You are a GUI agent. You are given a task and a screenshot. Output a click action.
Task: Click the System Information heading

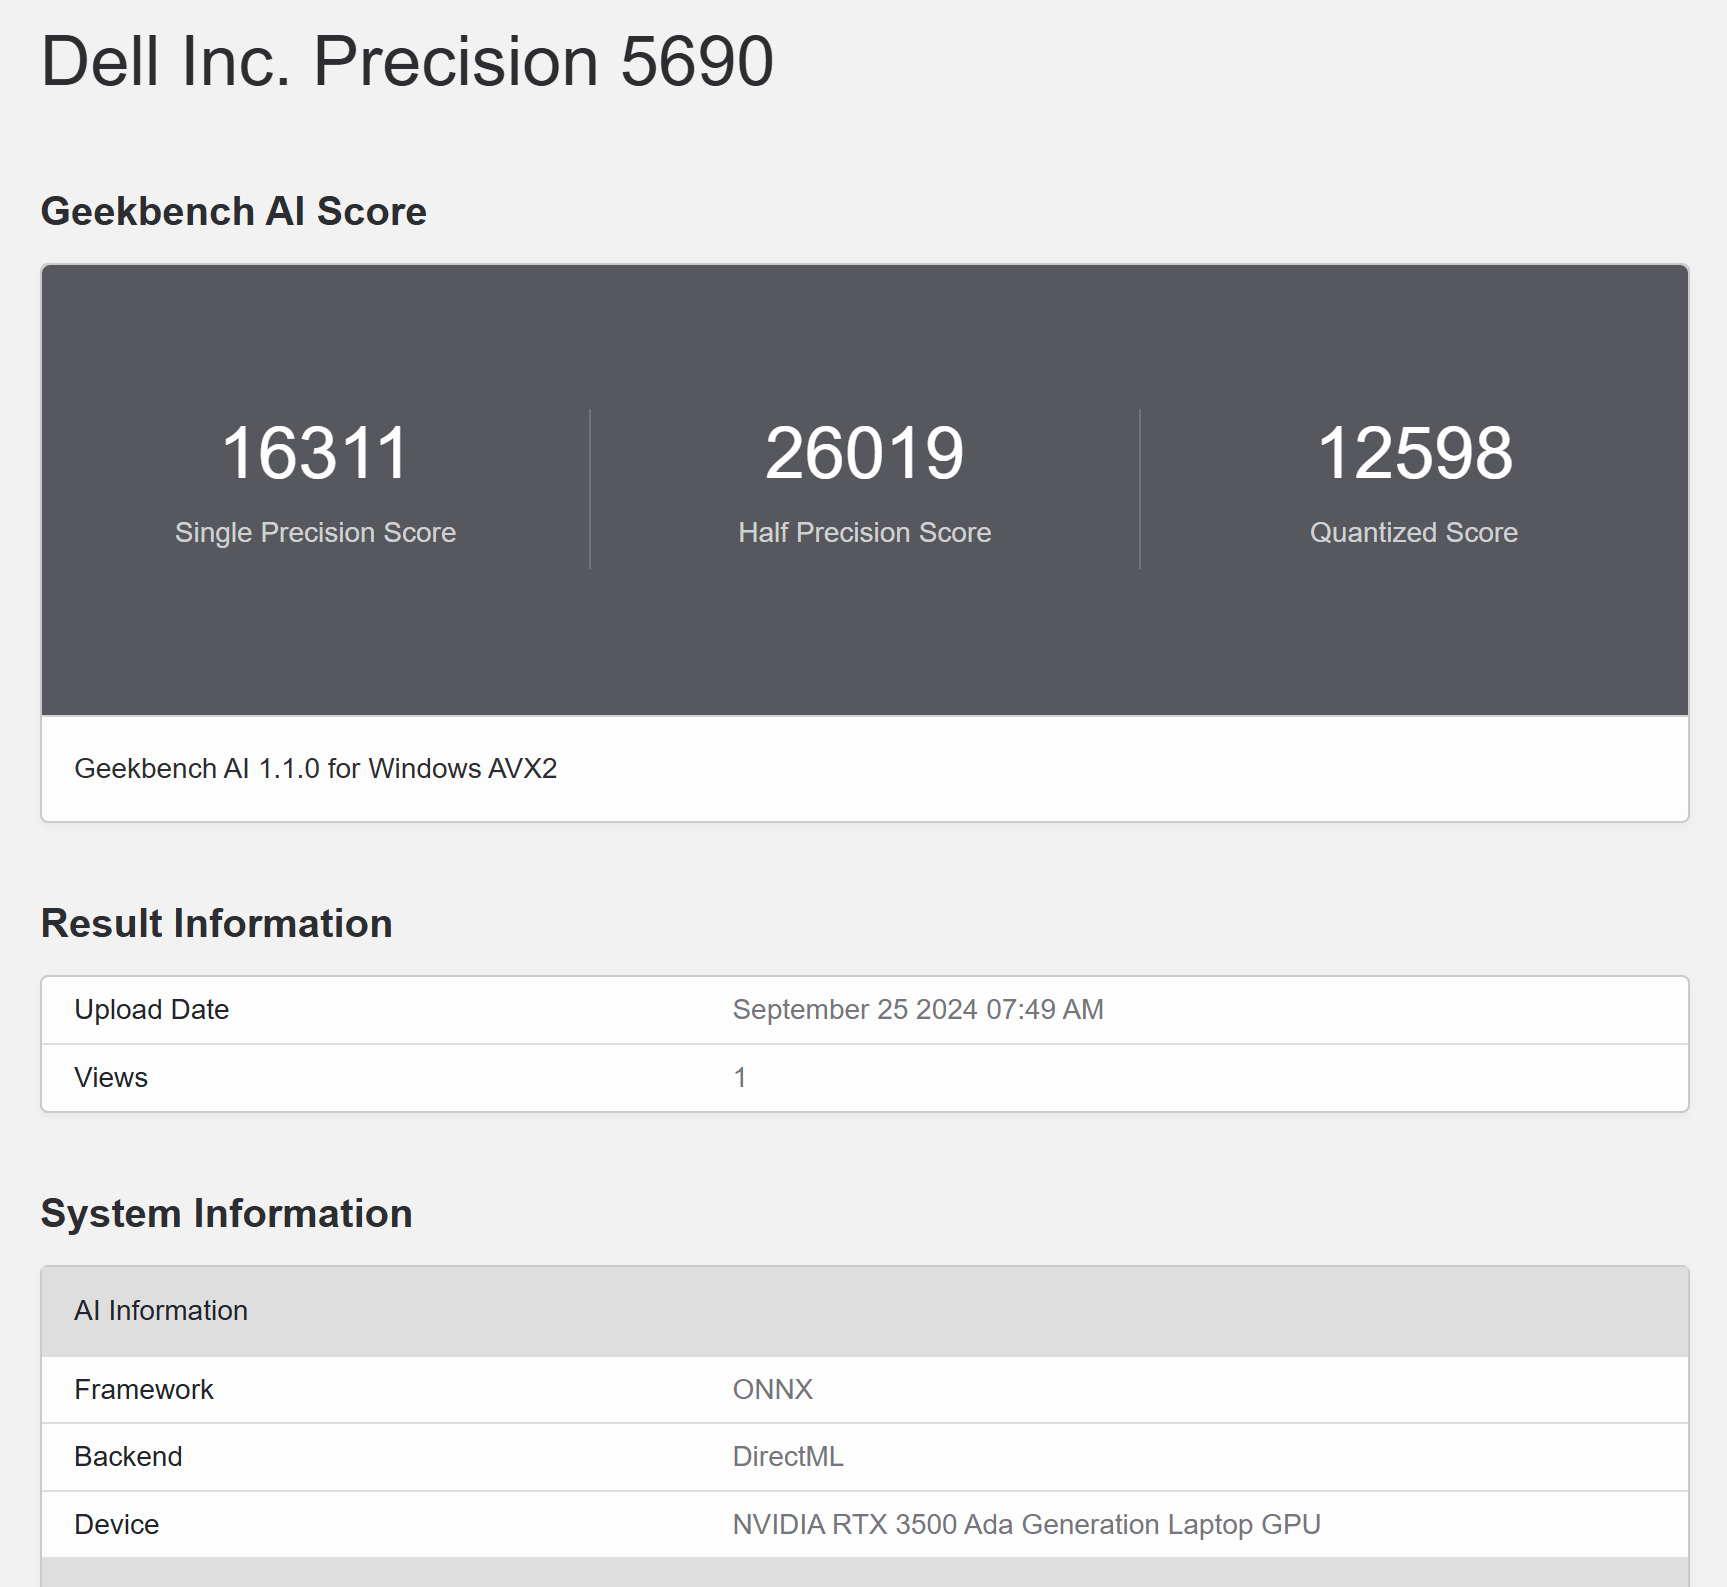click(x=227, y=1214)
